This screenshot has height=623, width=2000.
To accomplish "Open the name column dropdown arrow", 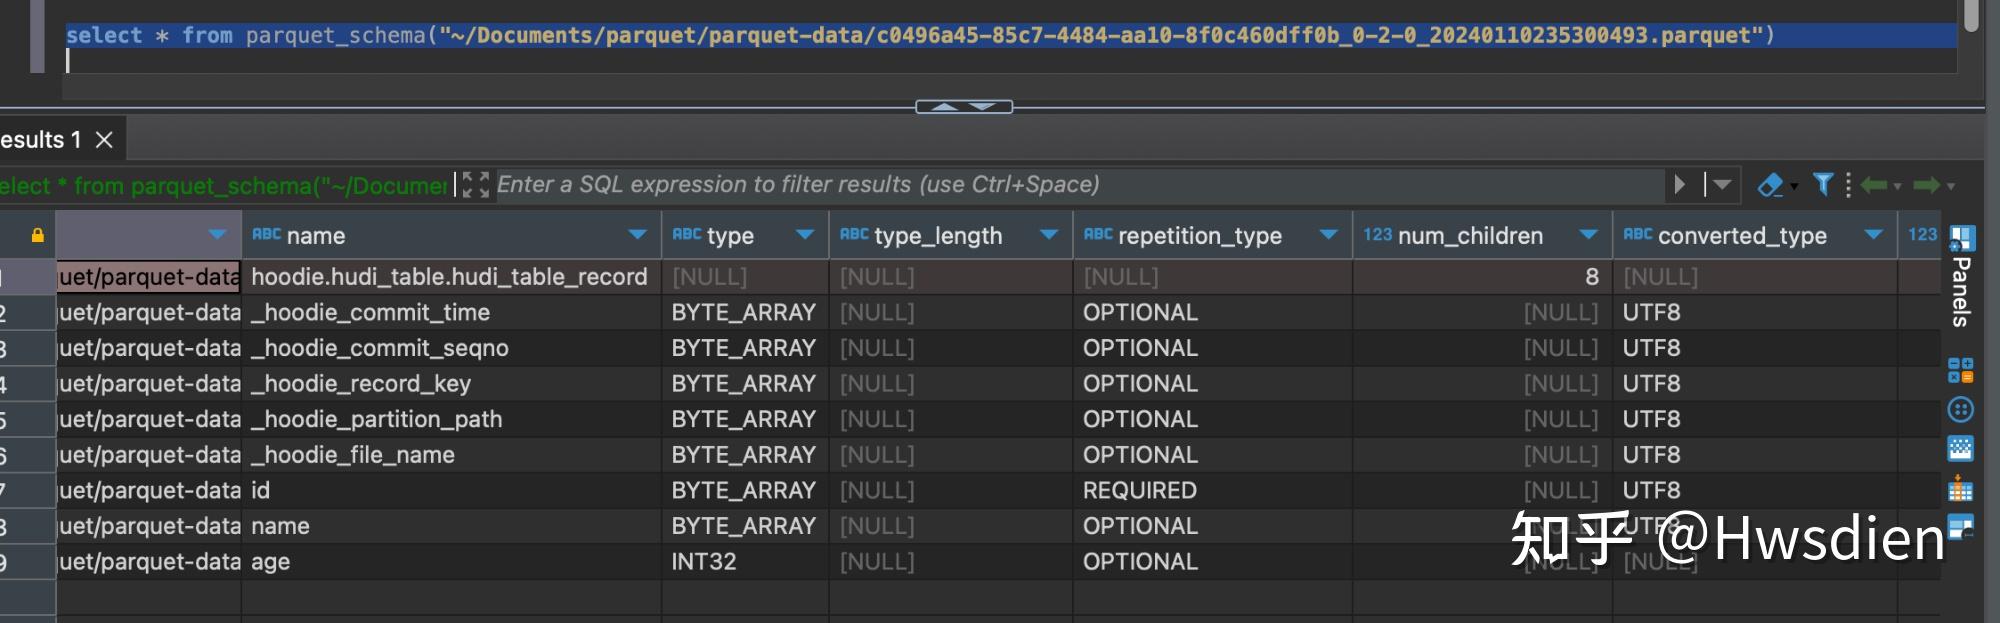I will (x=637, y=235).
